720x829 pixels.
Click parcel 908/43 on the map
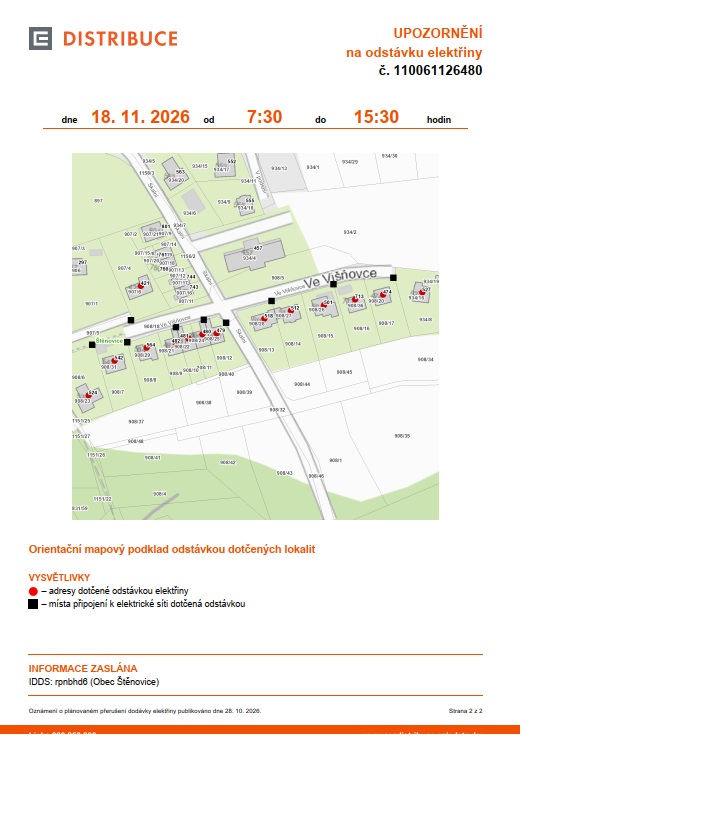pyautogui.click(x=284, y=473)
